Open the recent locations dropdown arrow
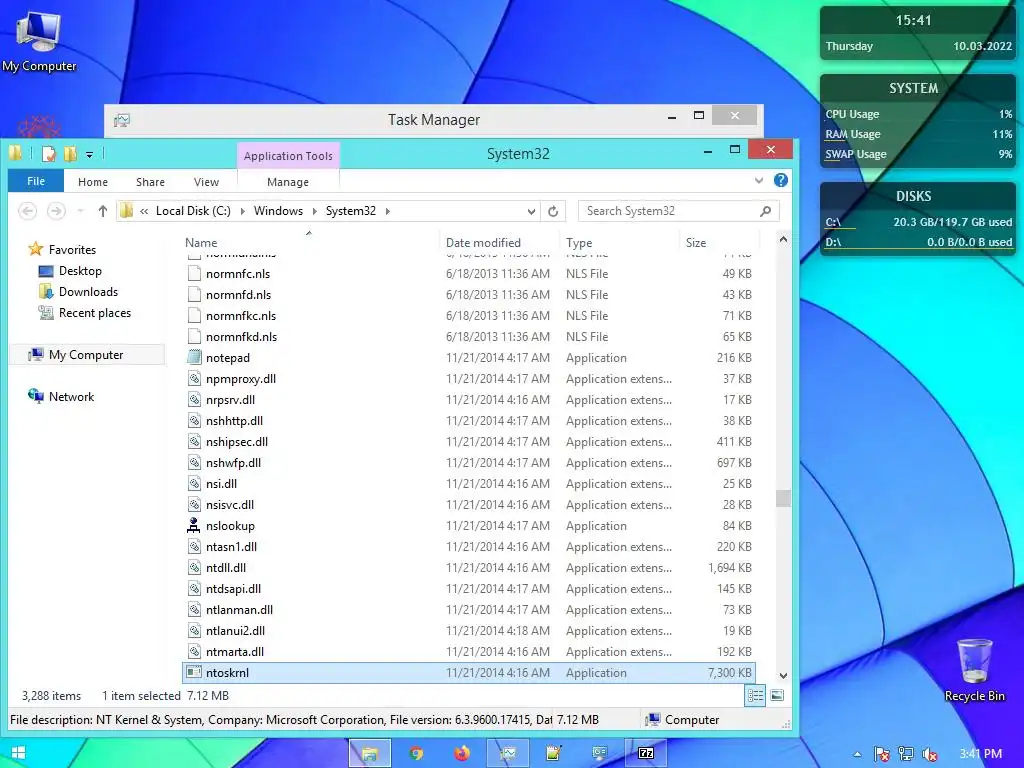This screenshot has width=1024, height=768. 80,211
